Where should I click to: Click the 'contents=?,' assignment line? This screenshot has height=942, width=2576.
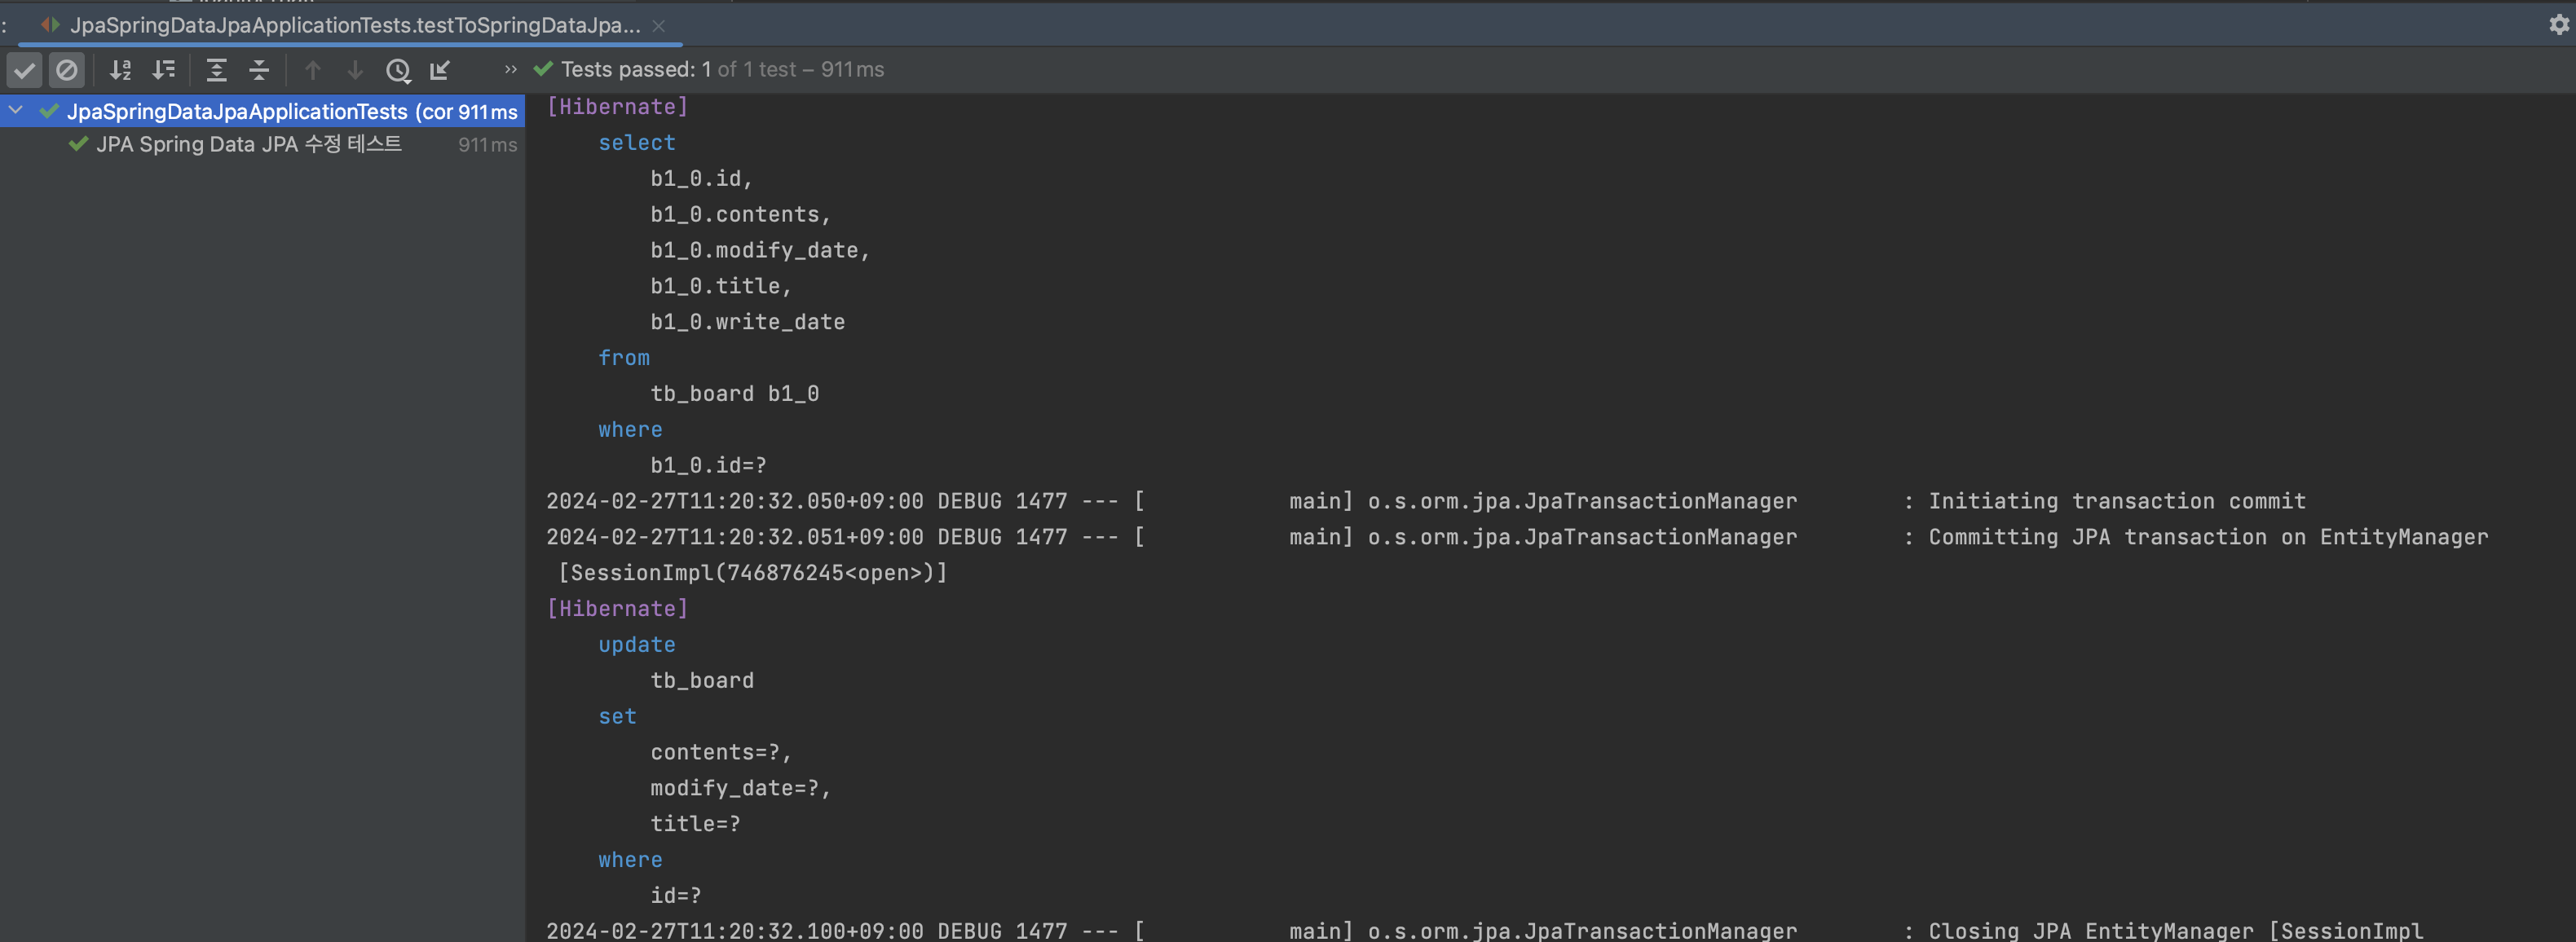[x=721, y=753]
